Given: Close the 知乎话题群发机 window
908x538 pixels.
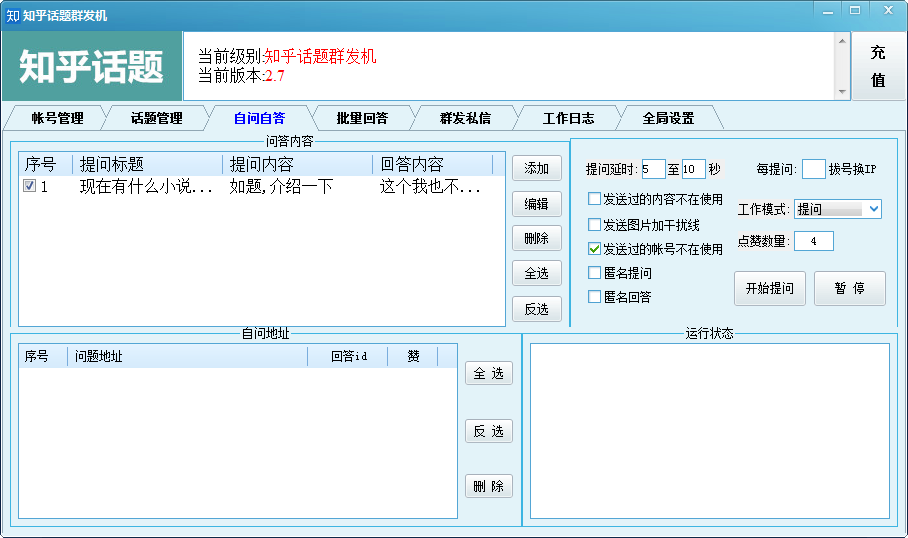Looking at the screenshot, I should click(x=888, y=11).
